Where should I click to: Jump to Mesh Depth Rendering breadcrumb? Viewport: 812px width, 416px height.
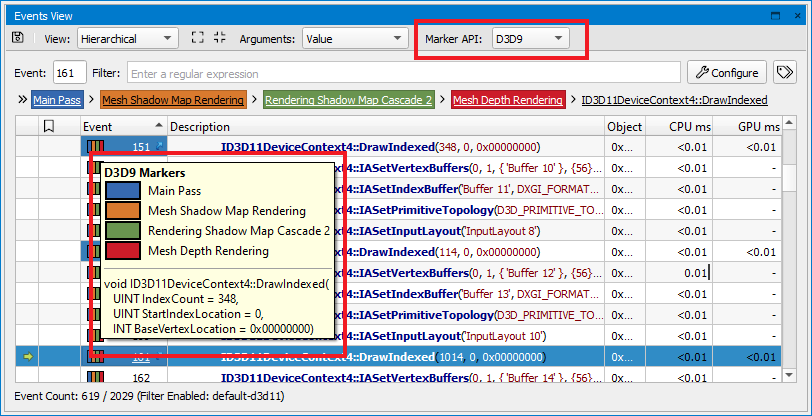507,100
